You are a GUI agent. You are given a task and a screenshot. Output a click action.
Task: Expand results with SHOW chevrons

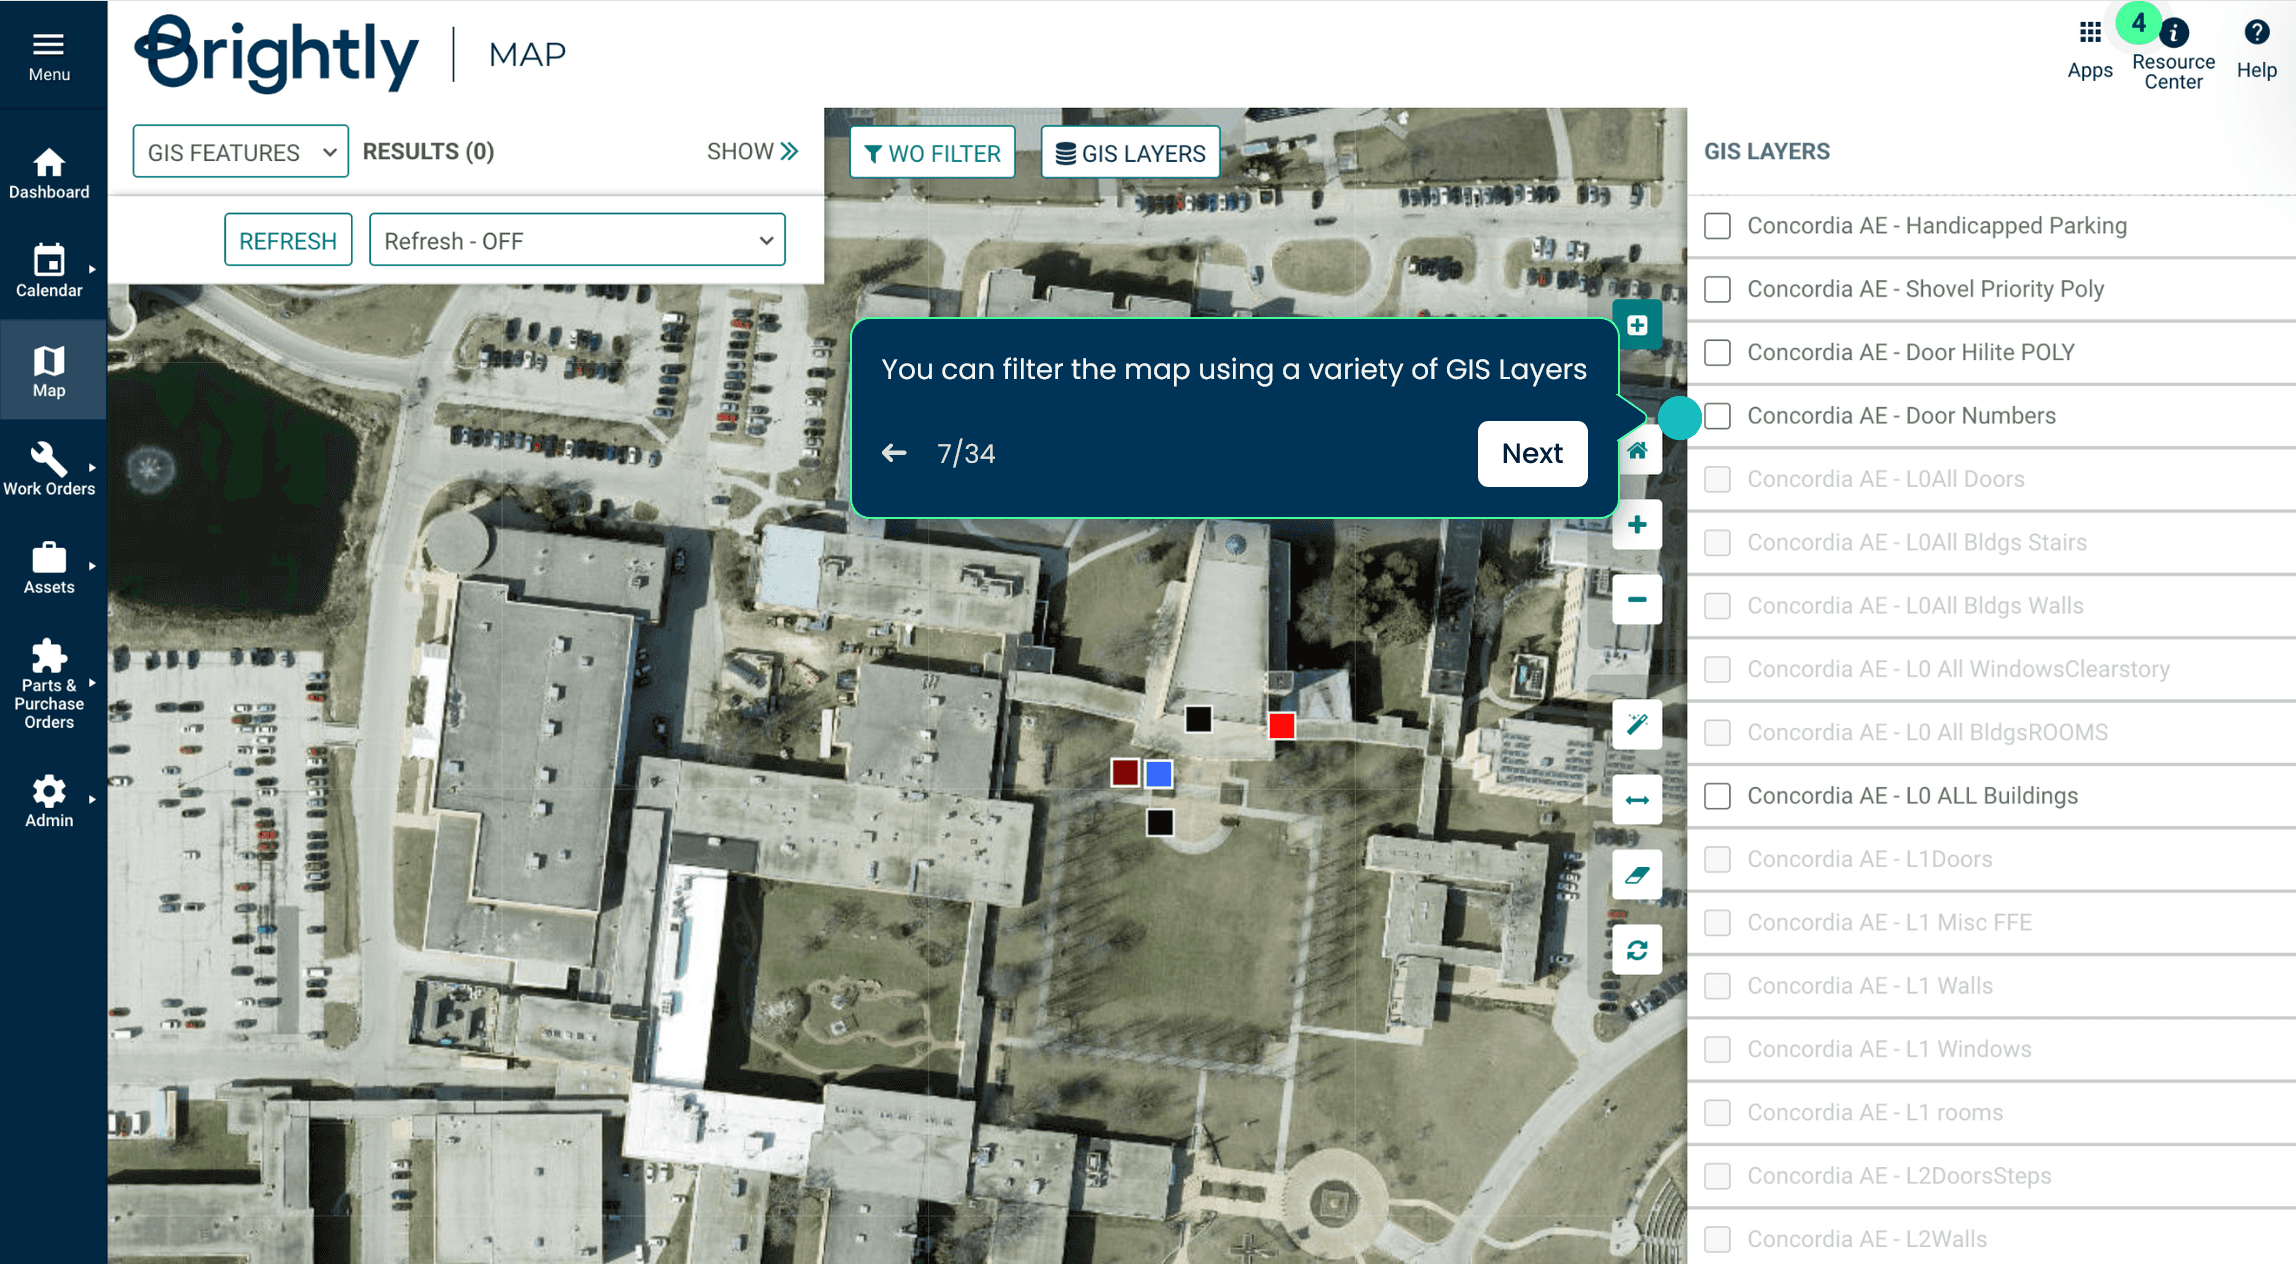[x=752, y=151]
